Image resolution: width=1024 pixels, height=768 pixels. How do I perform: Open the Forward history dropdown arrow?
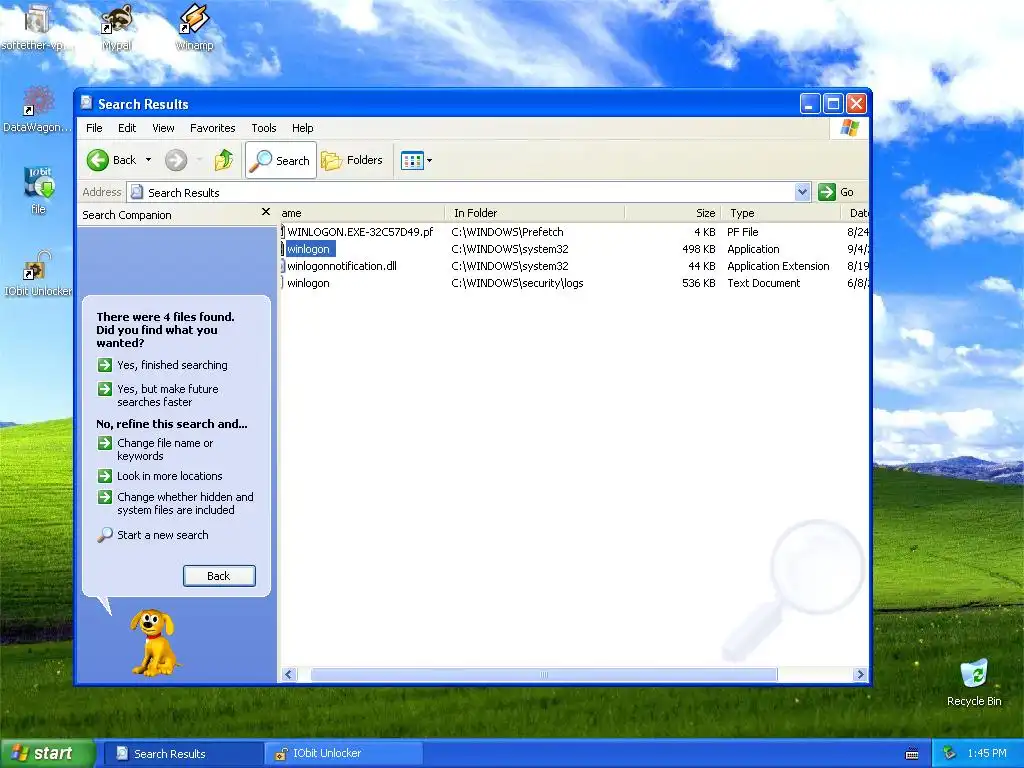[x=199, y=160]
